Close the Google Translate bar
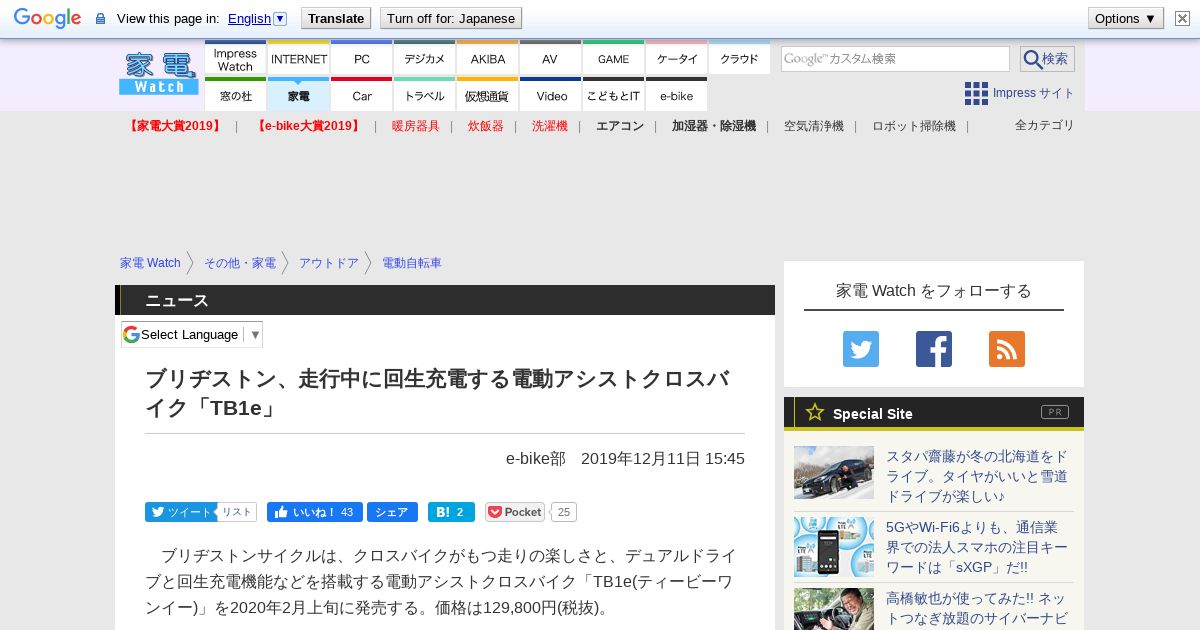The image size is (1200, 630). (x=1182, y=18)
